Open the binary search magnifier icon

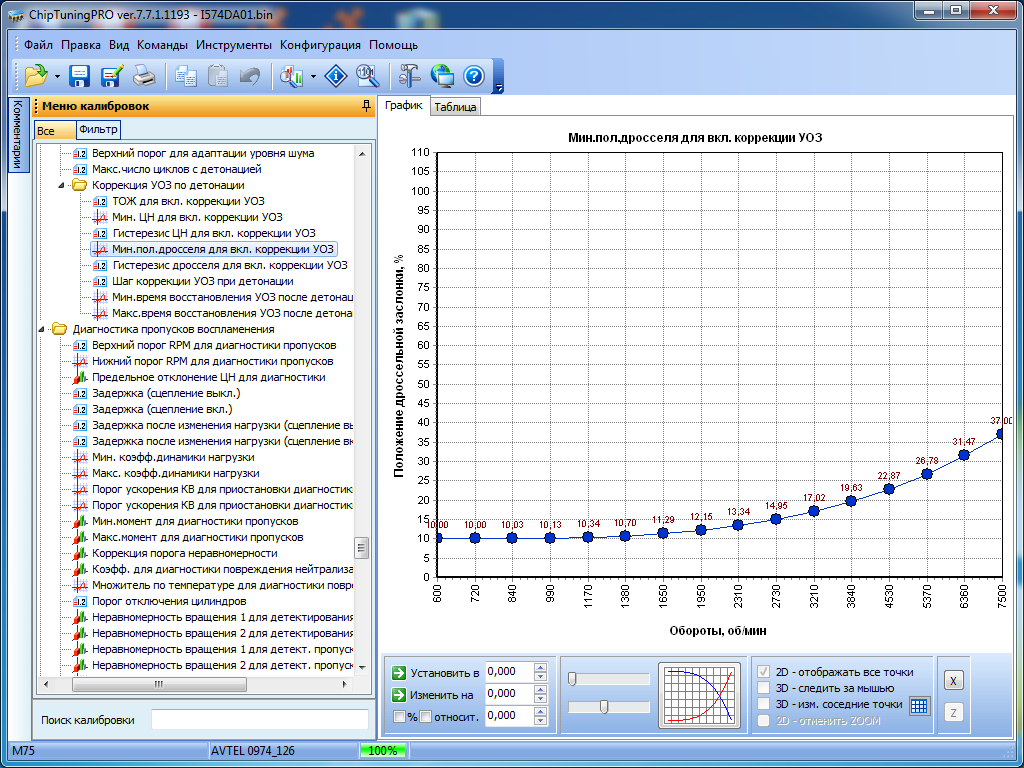point(367,75)
